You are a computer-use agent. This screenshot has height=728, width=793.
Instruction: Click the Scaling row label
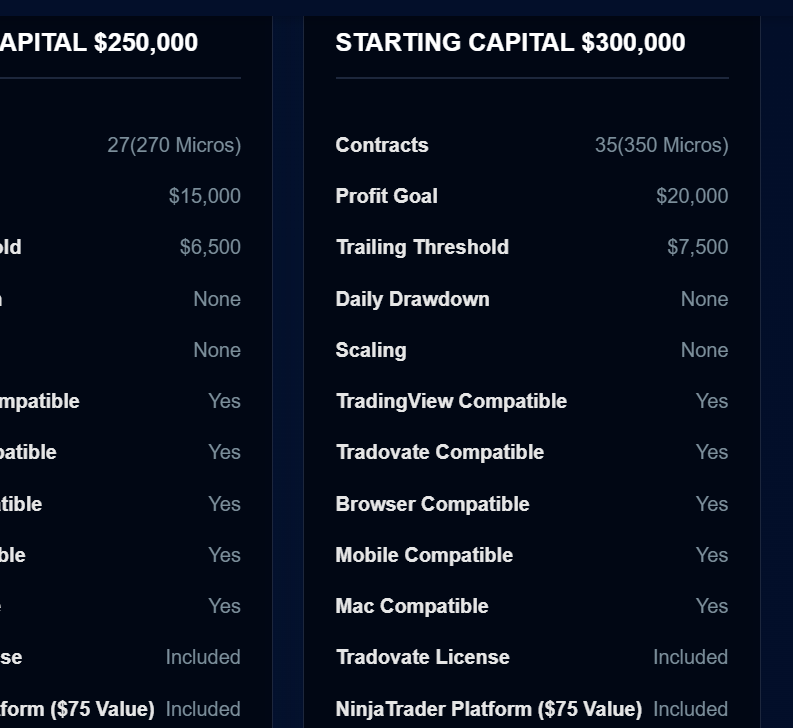point(371,350)
